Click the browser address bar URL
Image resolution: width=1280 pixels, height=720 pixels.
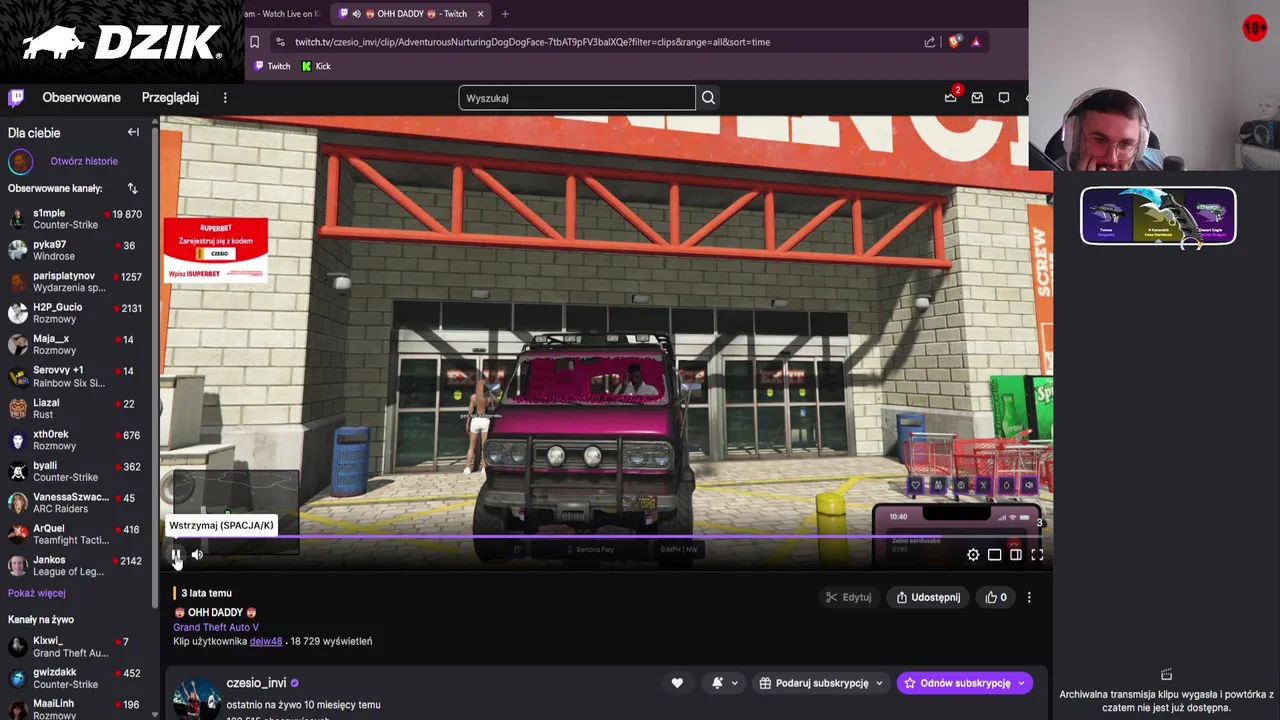coord(532,42)
